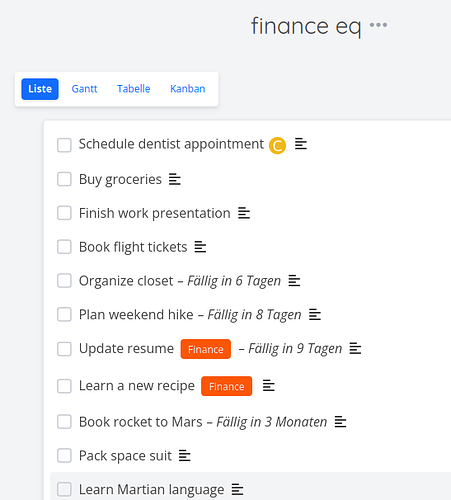The width and height of the screenshot is (451, 500).
Task: Click description icon for Plan weekend hike
Action: click(315, 315)
